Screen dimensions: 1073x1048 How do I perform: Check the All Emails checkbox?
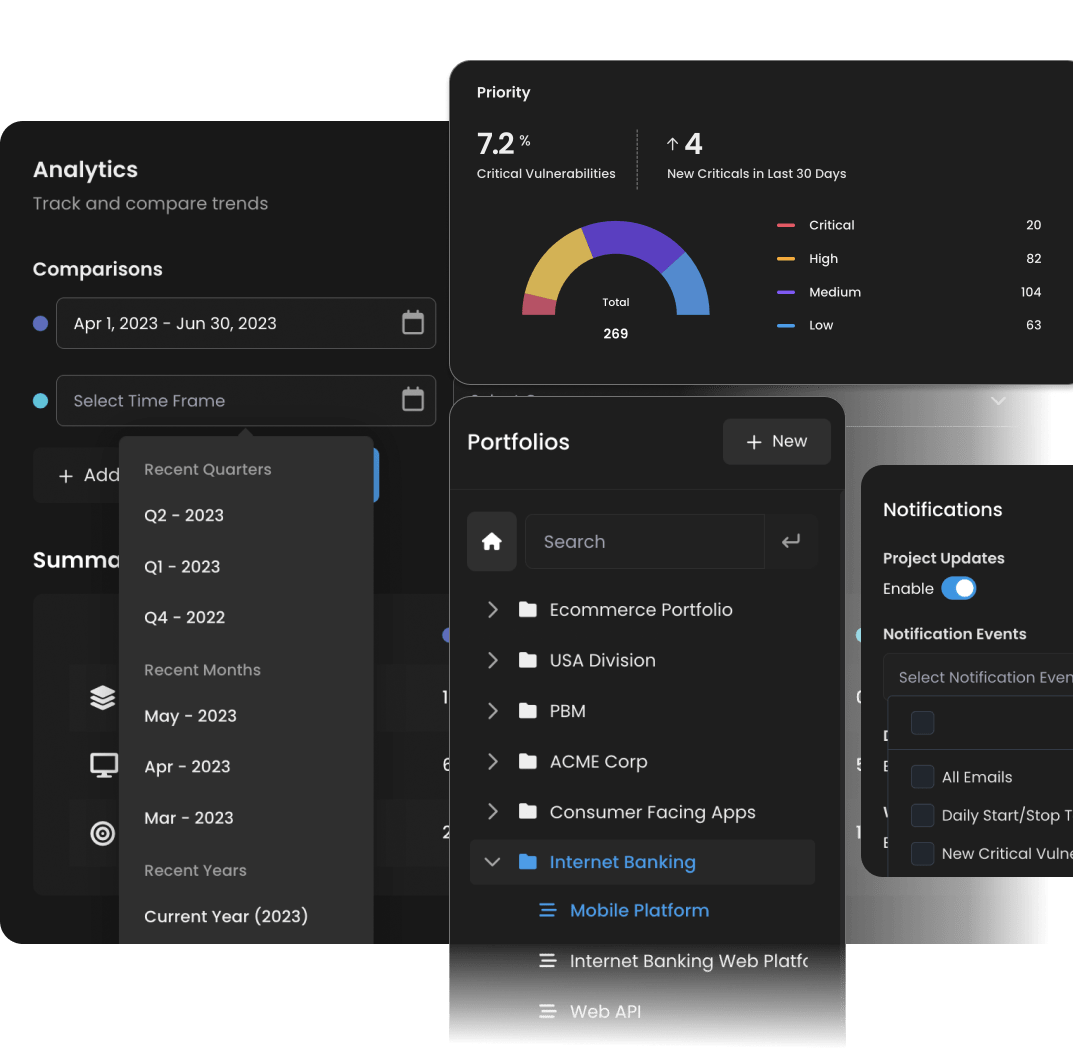click(922, 777)
